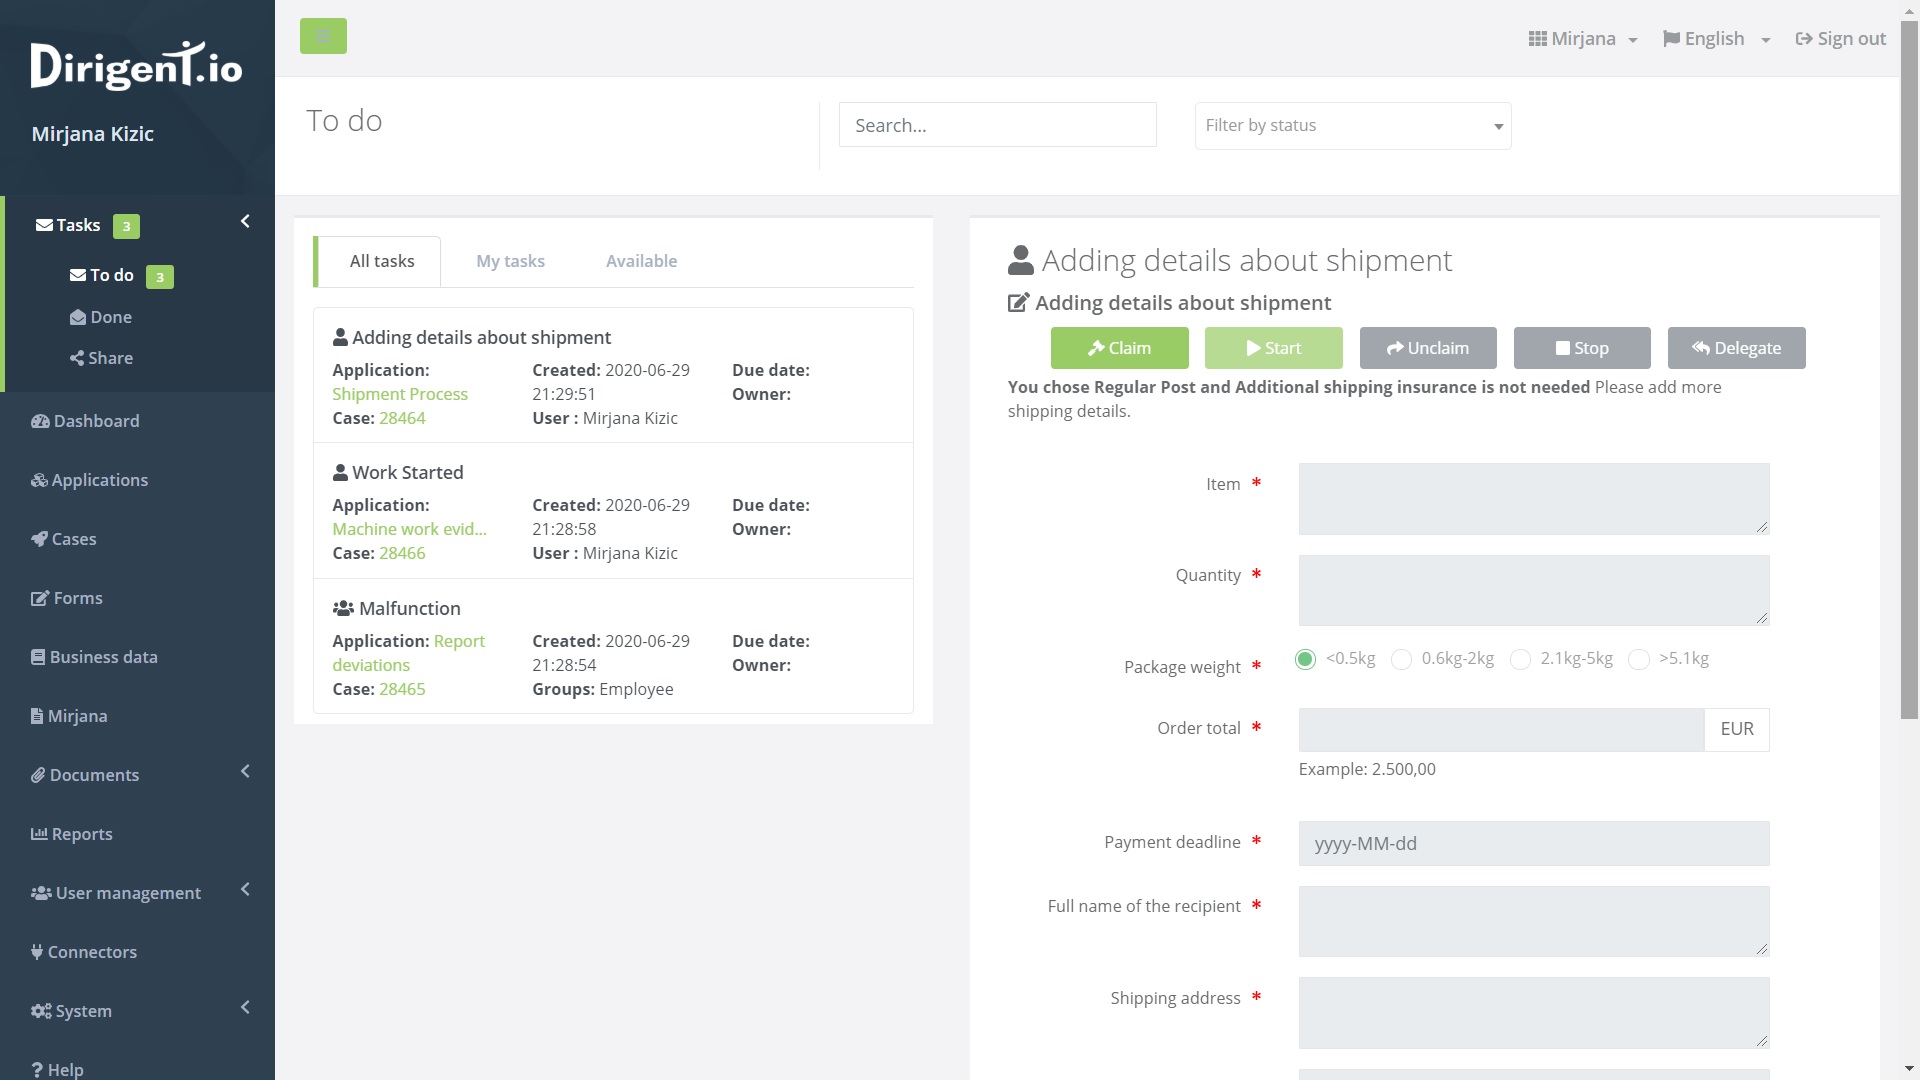The height and width of the screenshot is (1080, 1920).
Task: Click the vertical page scrollbar
Action: coord(1909,370)
